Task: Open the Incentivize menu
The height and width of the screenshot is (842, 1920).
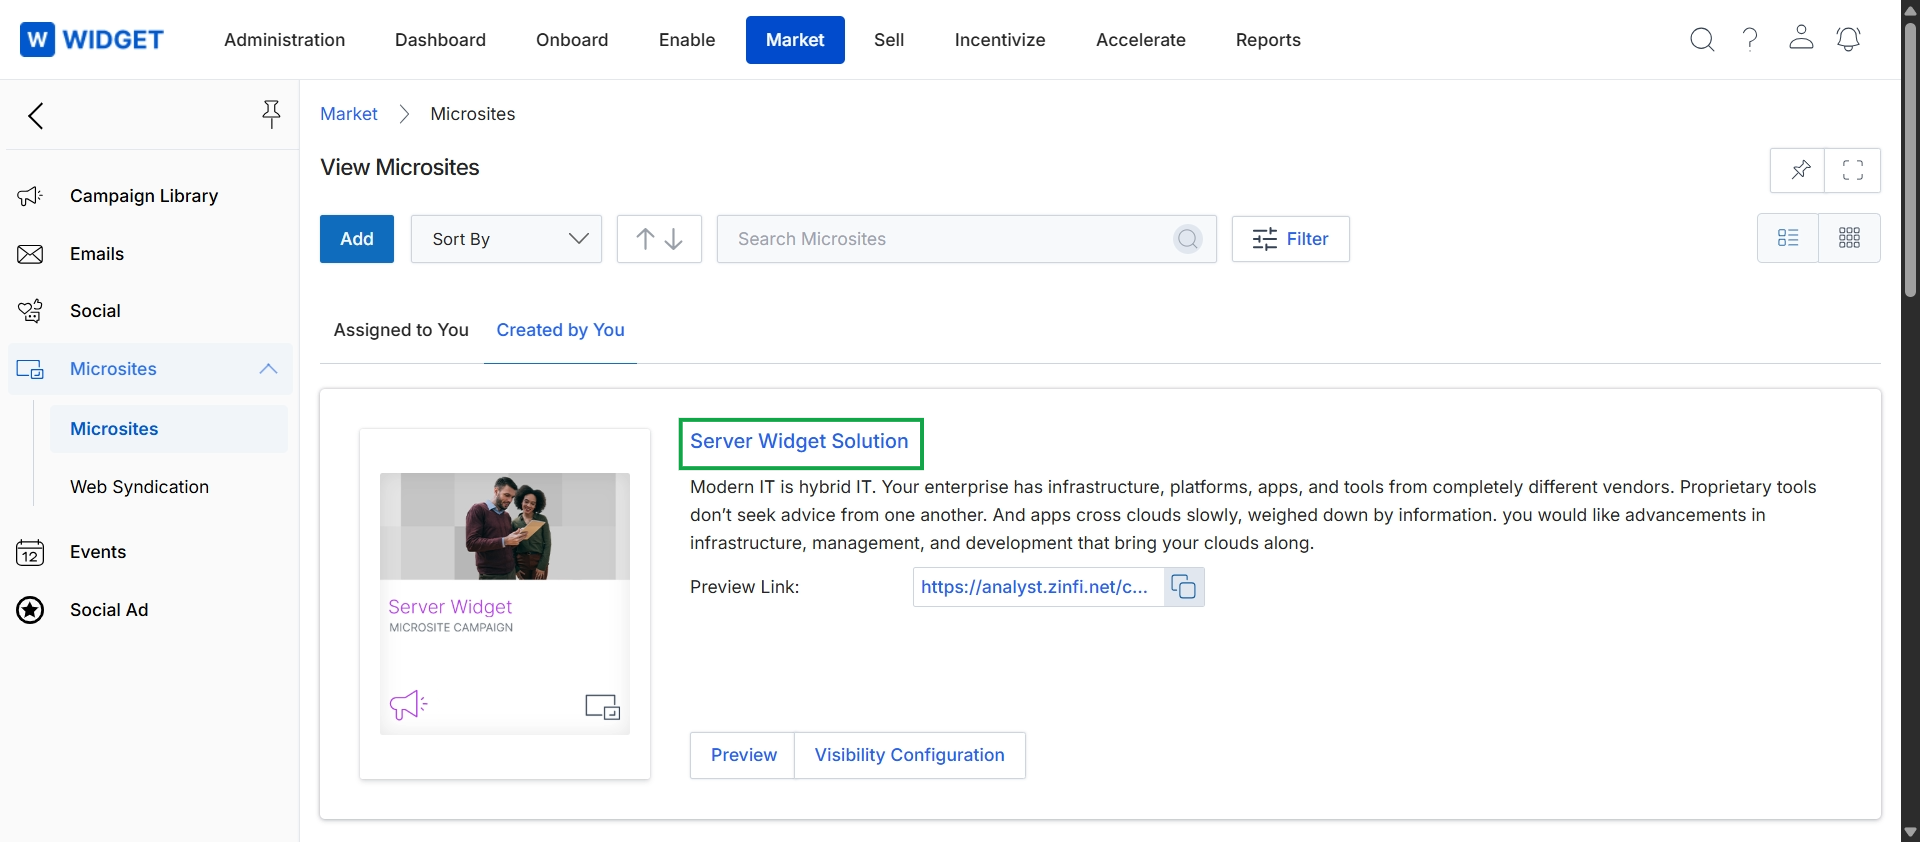Action: click(1000, 40)
